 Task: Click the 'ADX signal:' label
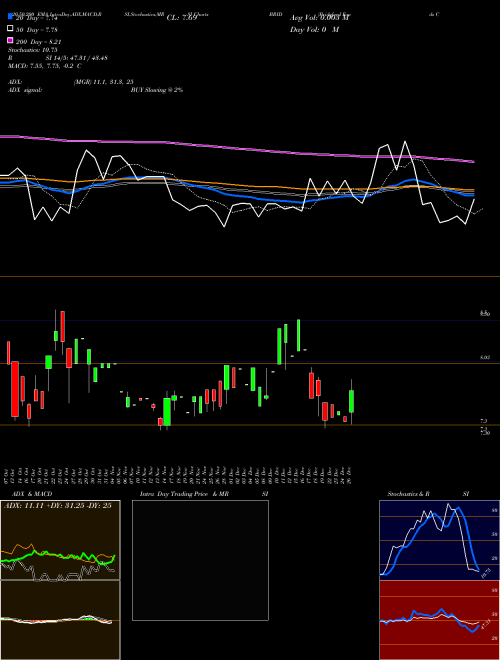click(x=25, y=90)
